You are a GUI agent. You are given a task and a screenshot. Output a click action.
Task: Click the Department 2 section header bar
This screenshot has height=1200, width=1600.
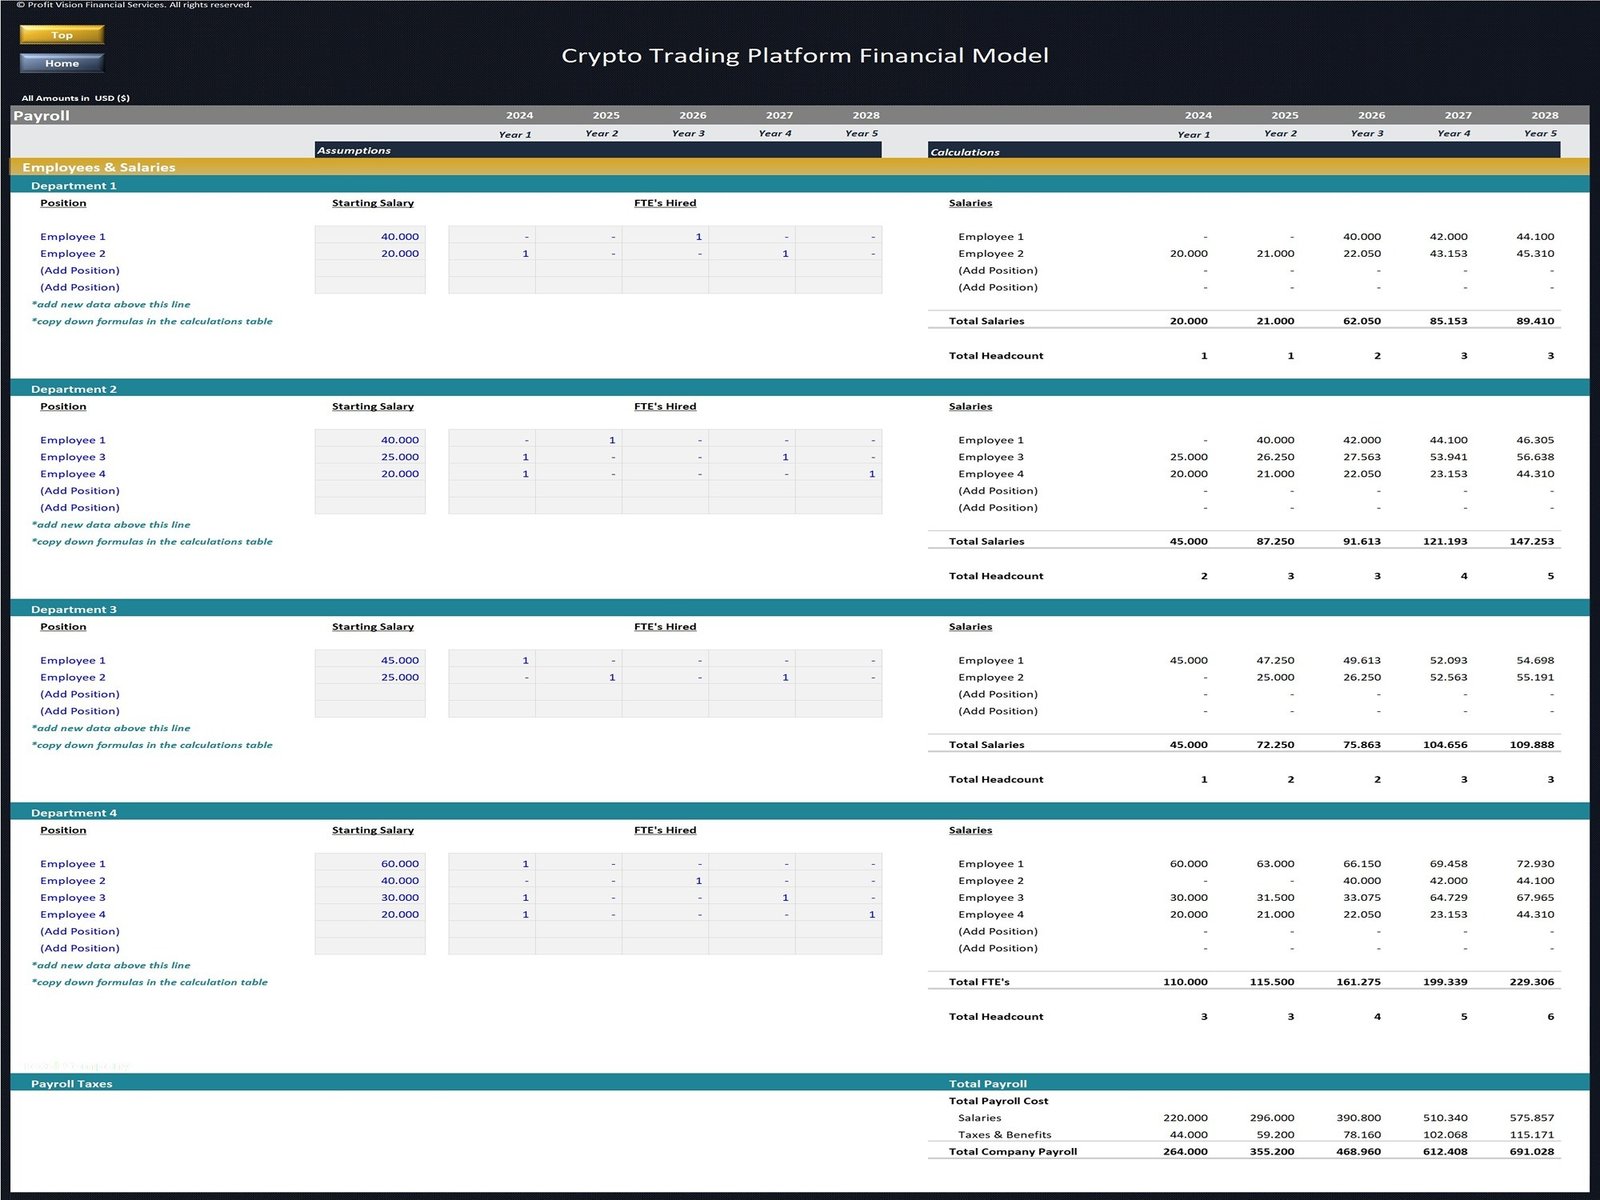coord(74,389)
